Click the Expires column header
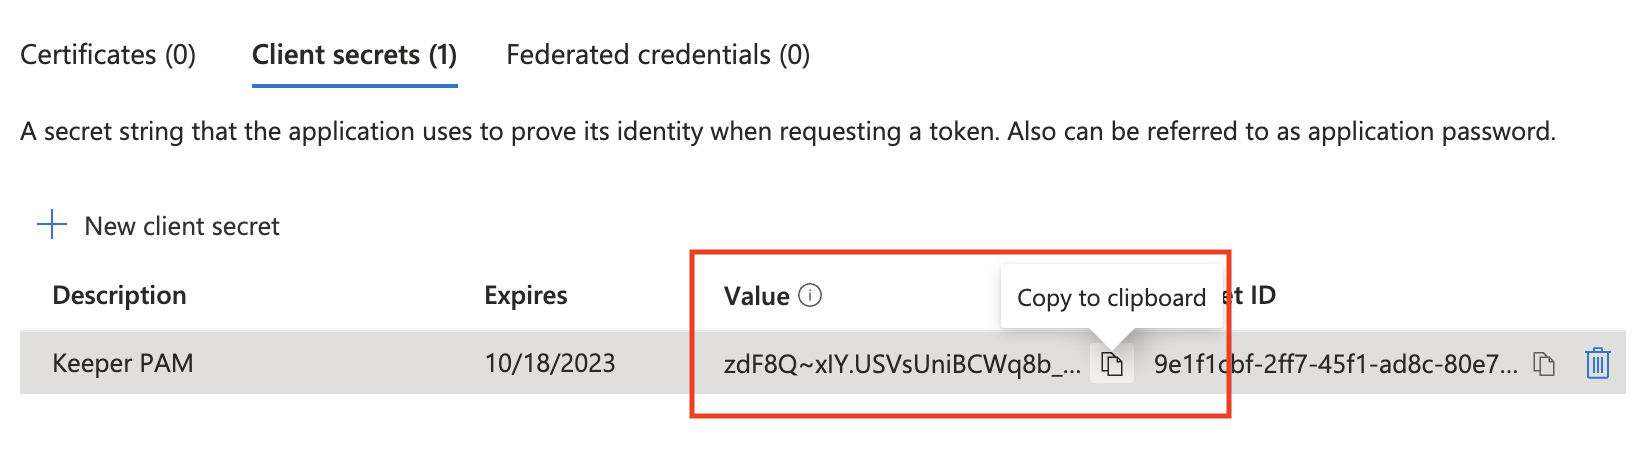1637x450 pixels. pyautogui.click(x=525, y=295)
